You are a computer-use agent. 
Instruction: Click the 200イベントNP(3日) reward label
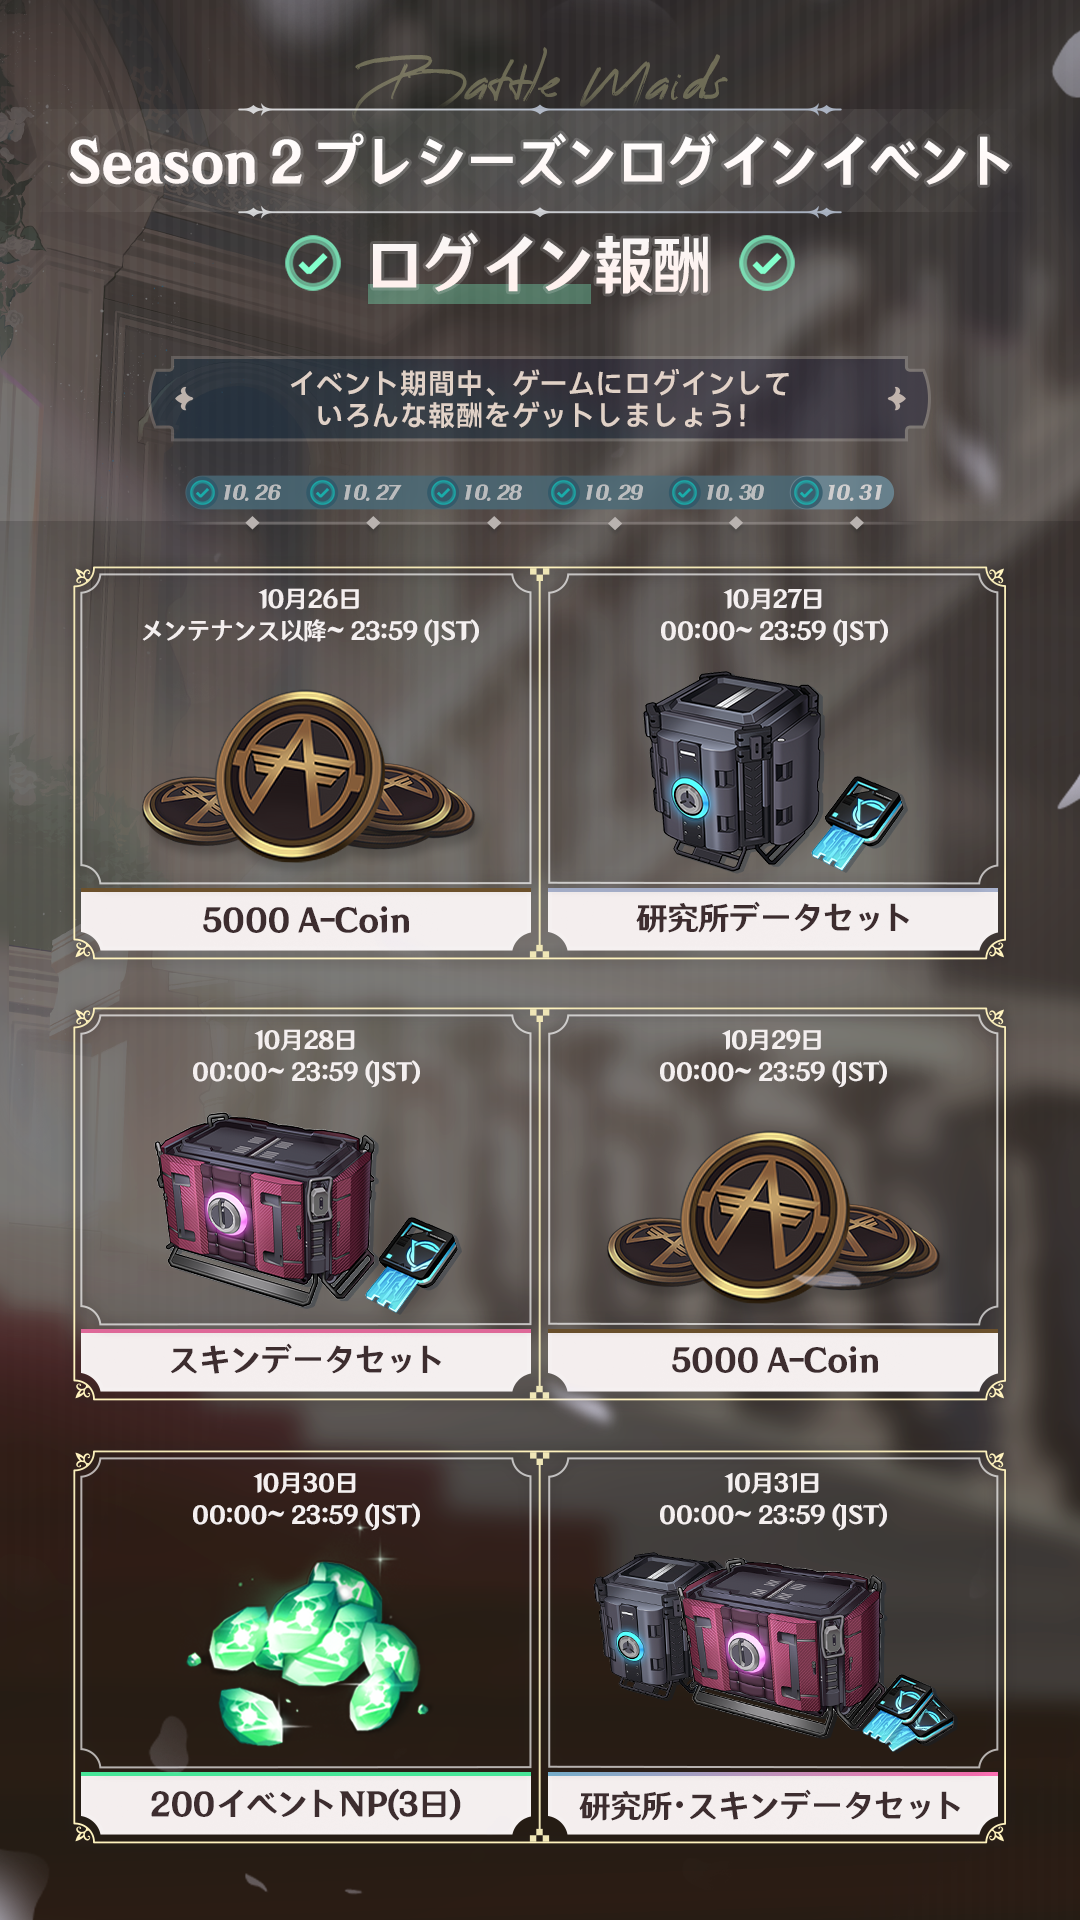coord(306,1804)
